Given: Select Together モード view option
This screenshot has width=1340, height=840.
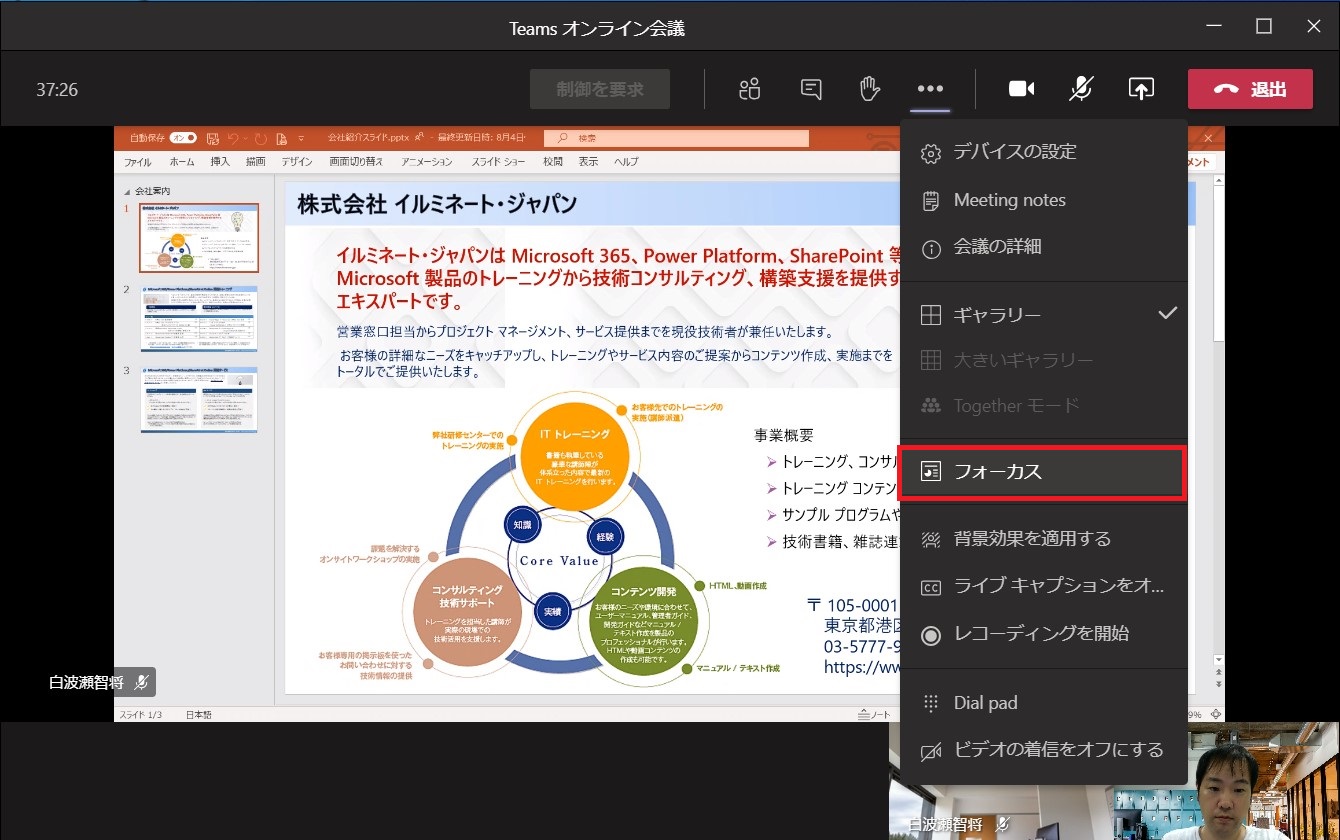Looking at the screenshot, I should pyautogui.click(x=1044, y=406).
